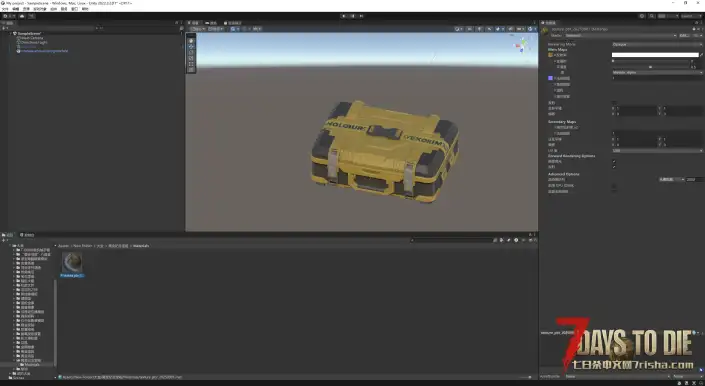Toggle scene audio in the Scene toolbar
This screenshot has width=705, height=386.
click(x=489, y=29)
